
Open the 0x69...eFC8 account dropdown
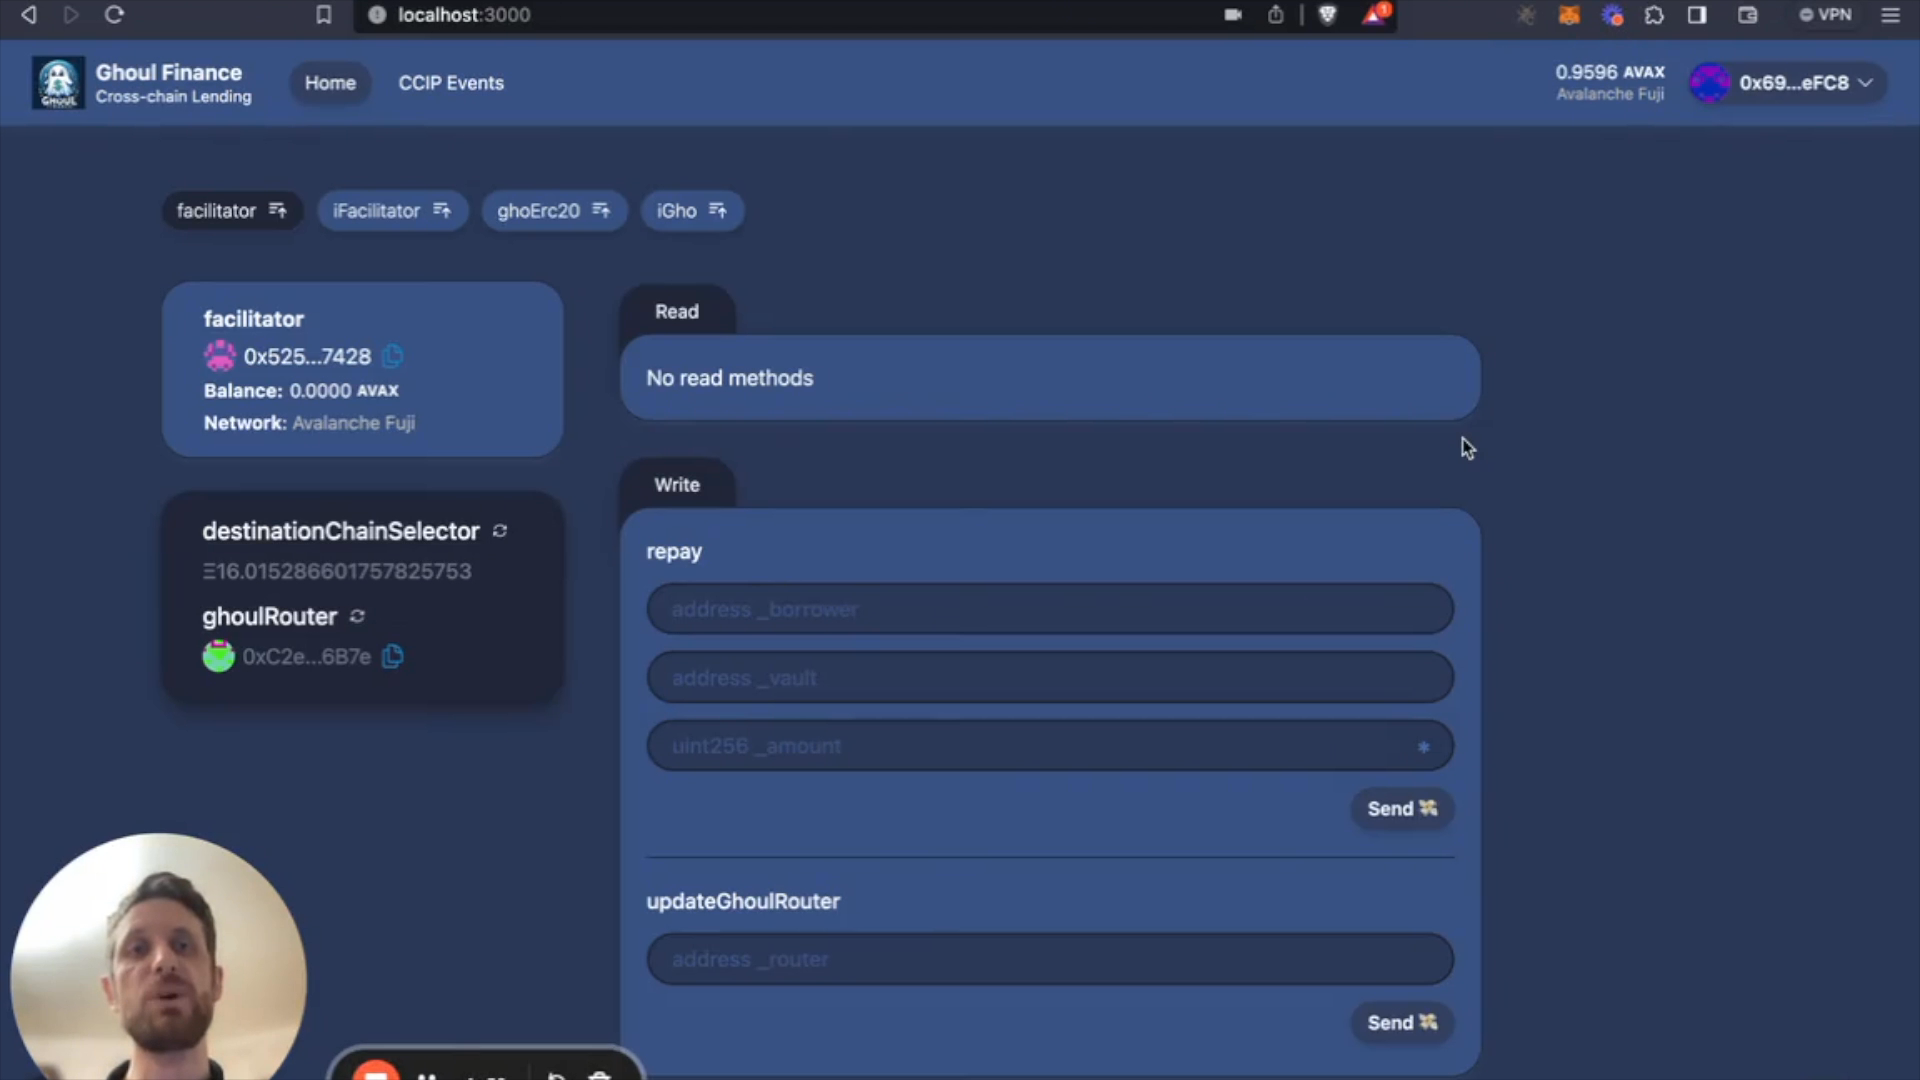point(1787,83)
